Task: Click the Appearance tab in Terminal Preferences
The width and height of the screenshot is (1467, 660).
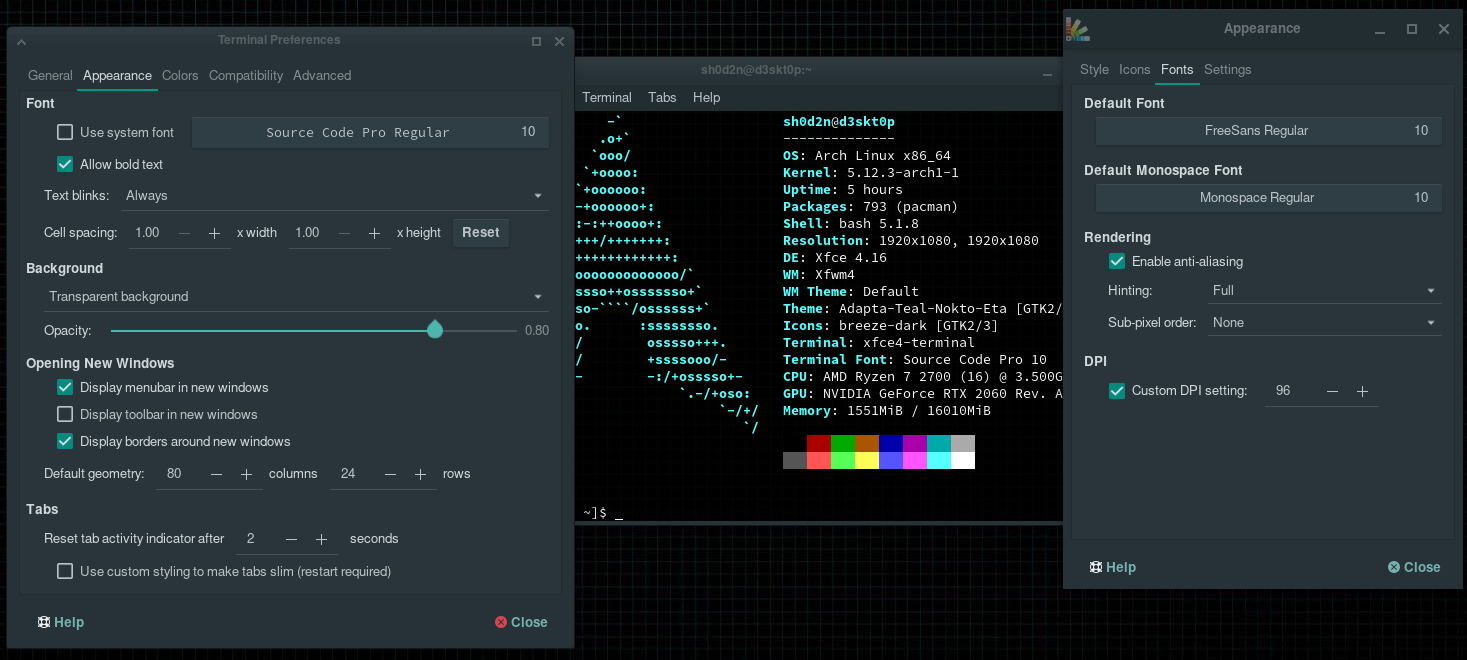Action: tap(117, 76)
